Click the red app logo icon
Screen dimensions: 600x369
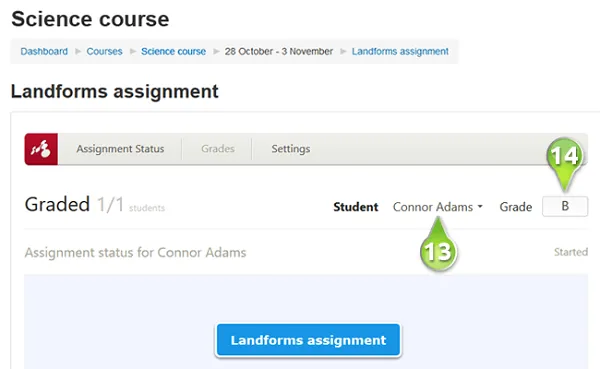[41, 149]
